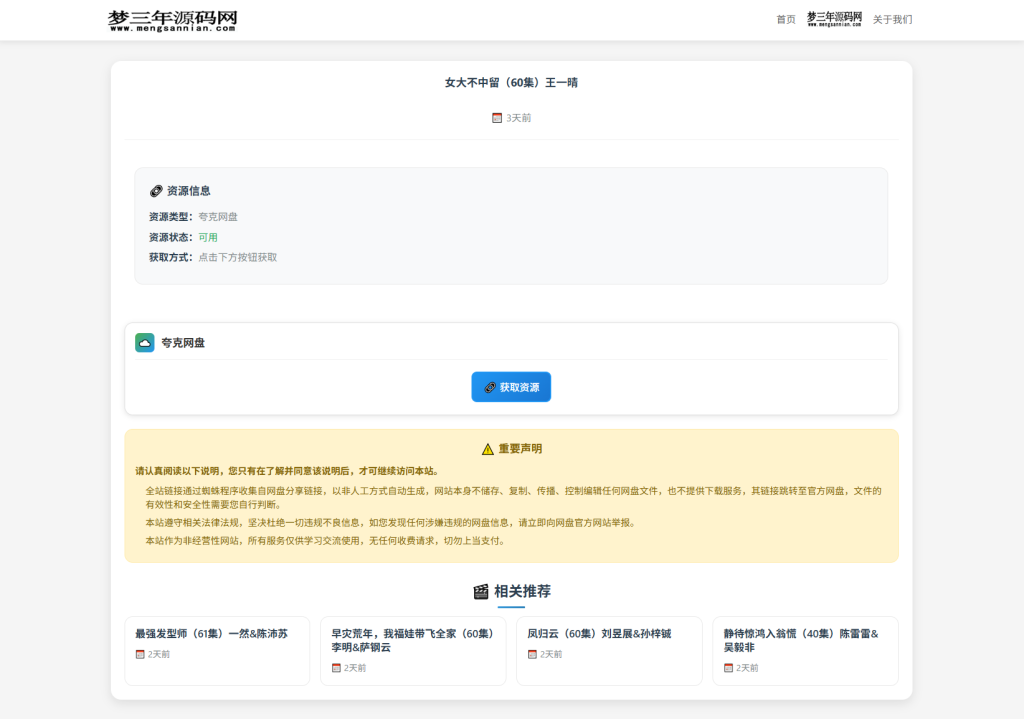Click calendar icon in 静待惊鸿入翁慌 card
Screen dimensions: 1024x719
pyautogui.click(x=728, y=668)
